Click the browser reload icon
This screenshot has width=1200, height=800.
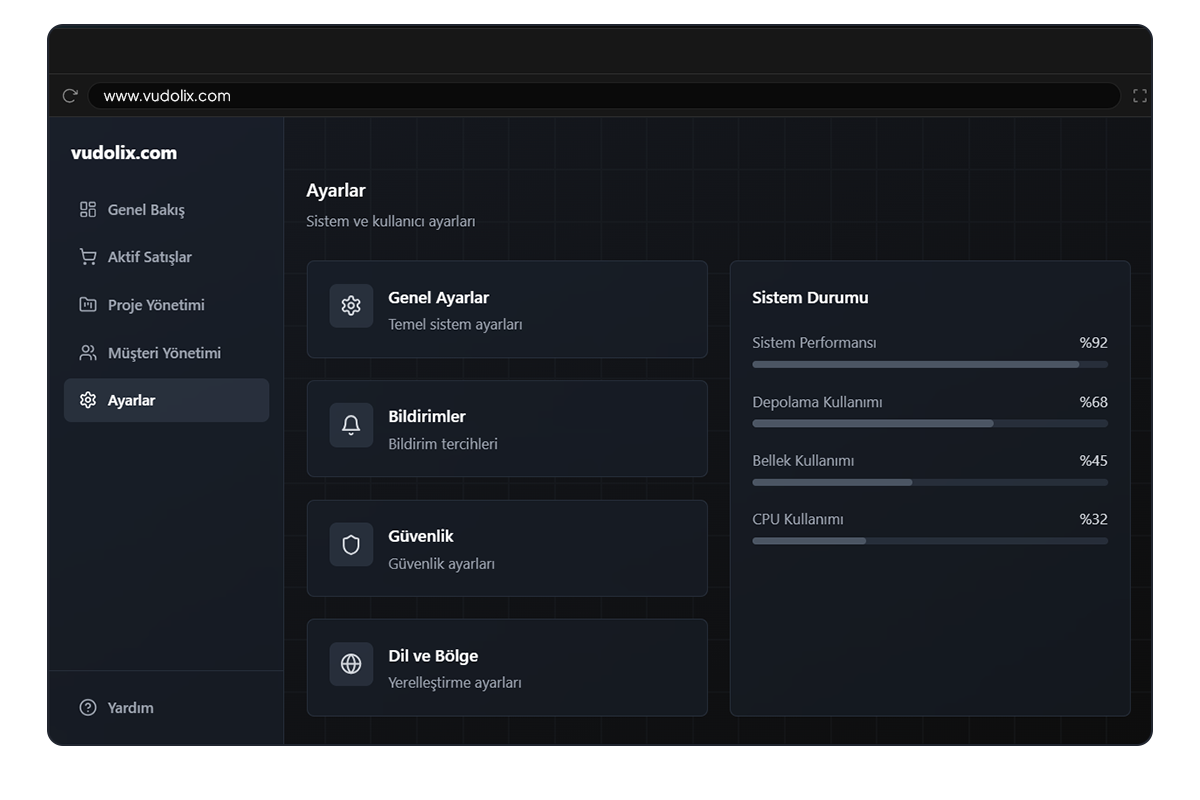click(x=70, y=96)
